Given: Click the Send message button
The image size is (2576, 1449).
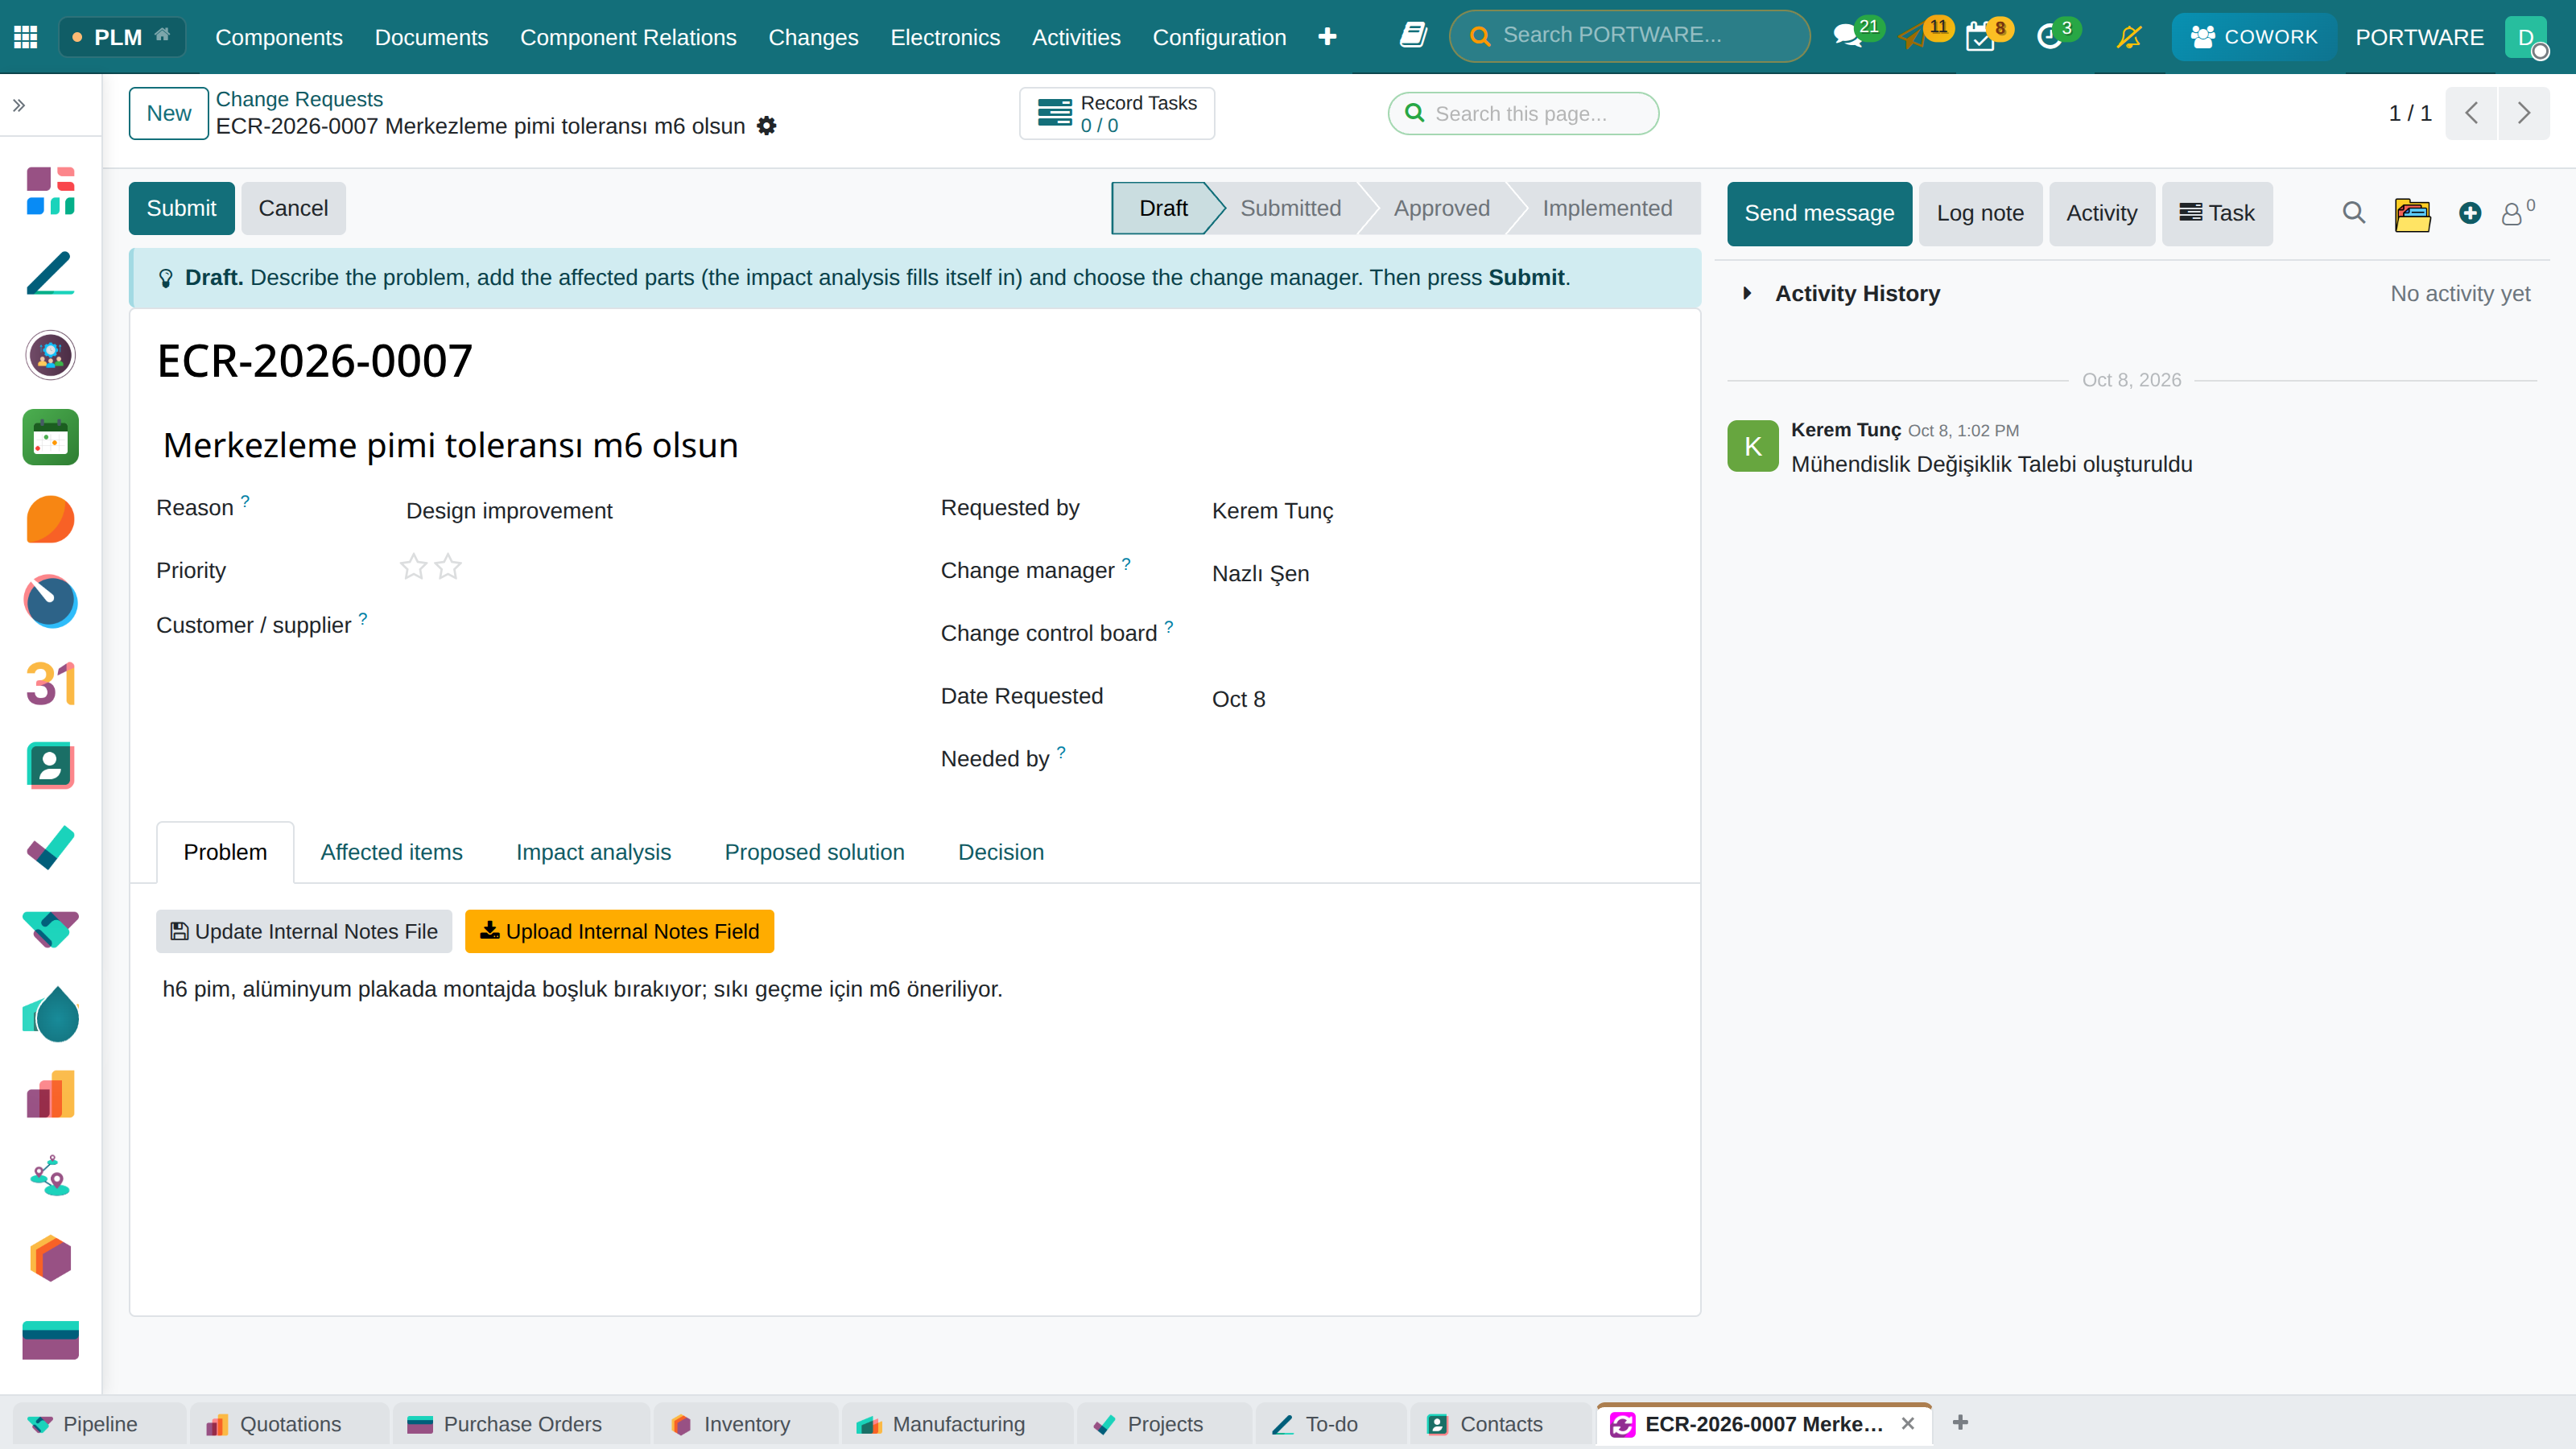Looking at the screenshot, I should [x=1819, y=213].
